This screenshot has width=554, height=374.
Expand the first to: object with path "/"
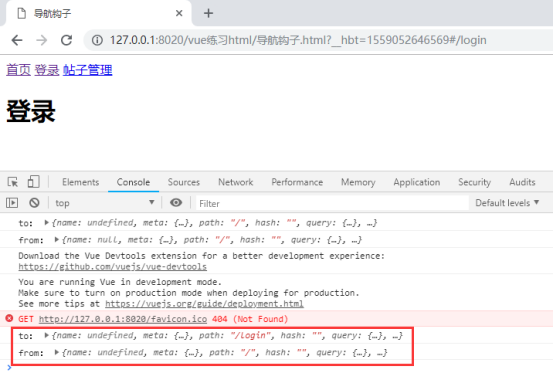point(46,222)
